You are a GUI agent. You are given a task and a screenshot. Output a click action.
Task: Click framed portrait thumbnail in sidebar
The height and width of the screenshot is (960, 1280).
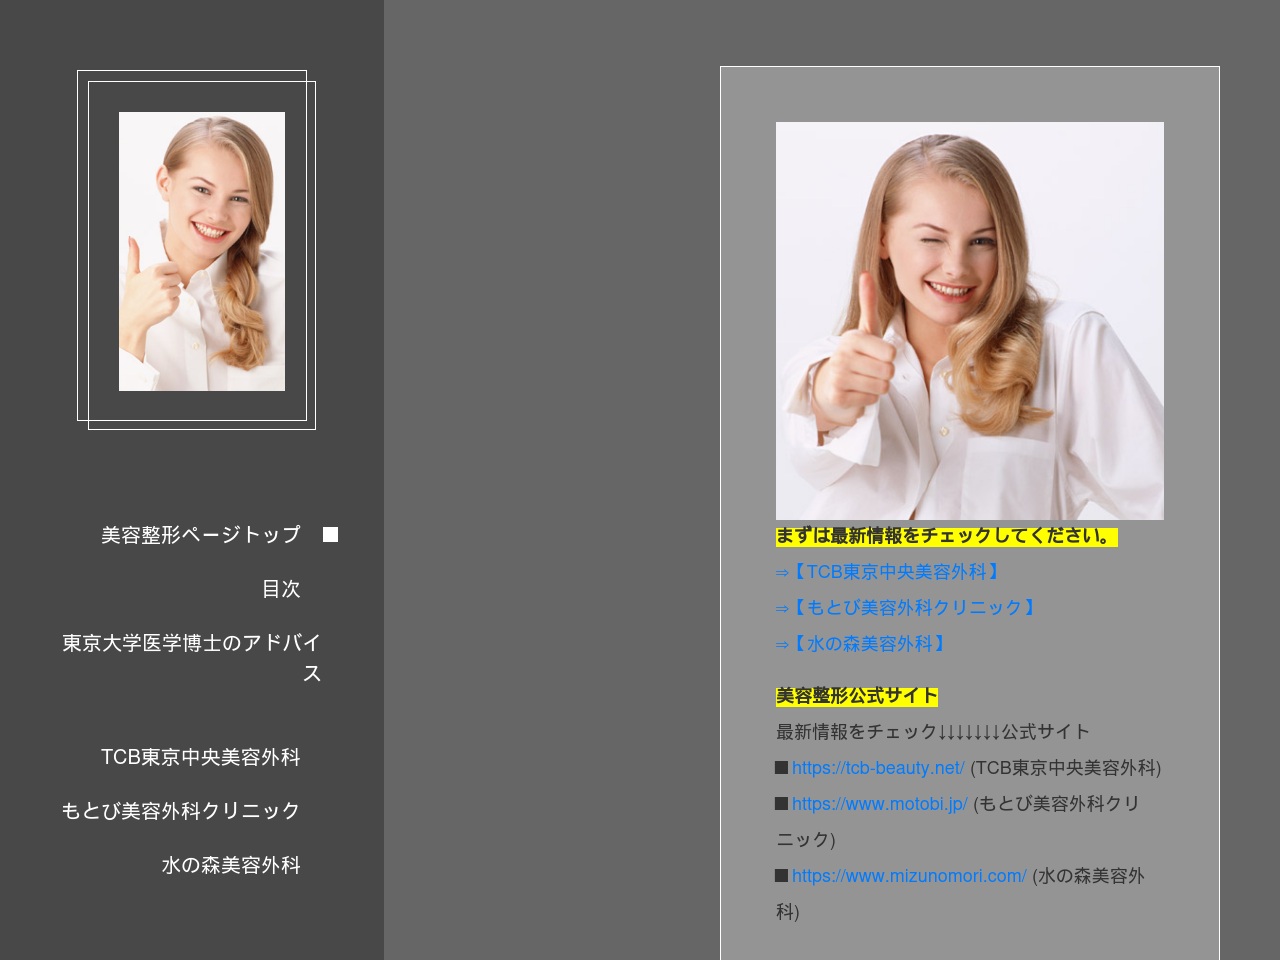[202, 251]
